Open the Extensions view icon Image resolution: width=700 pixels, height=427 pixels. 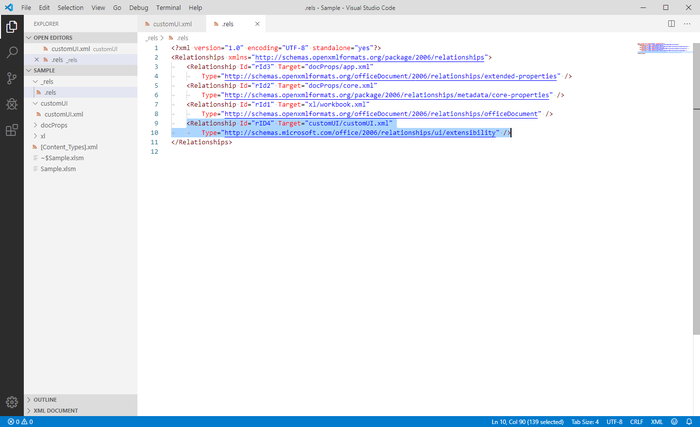click(12, 130)
